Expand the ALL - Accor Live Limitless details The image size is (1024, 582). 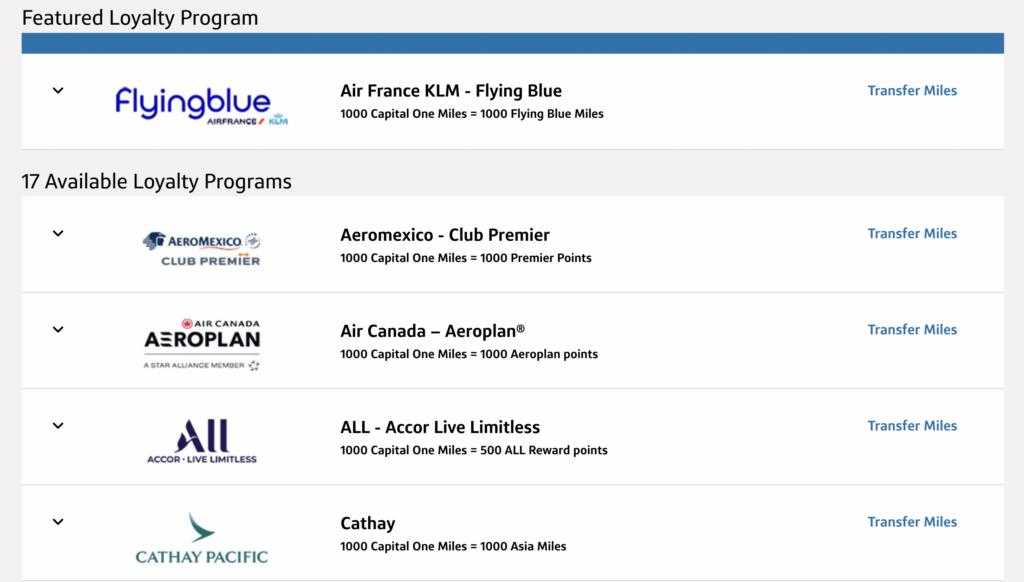(57, 425)
